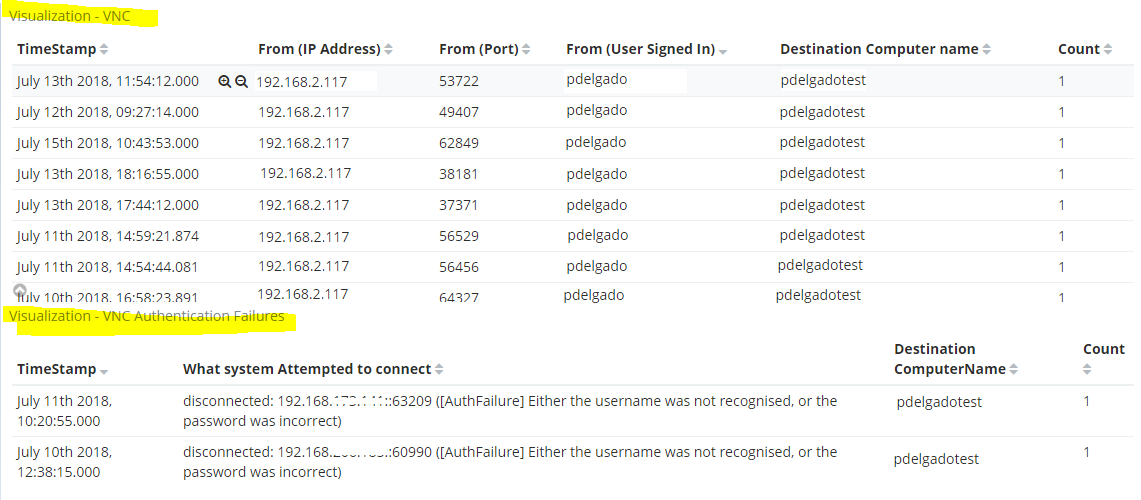Open the Visualization - VNC panel title
The height and width of the screenshot is (500, 1141).
tap(70, 16)
